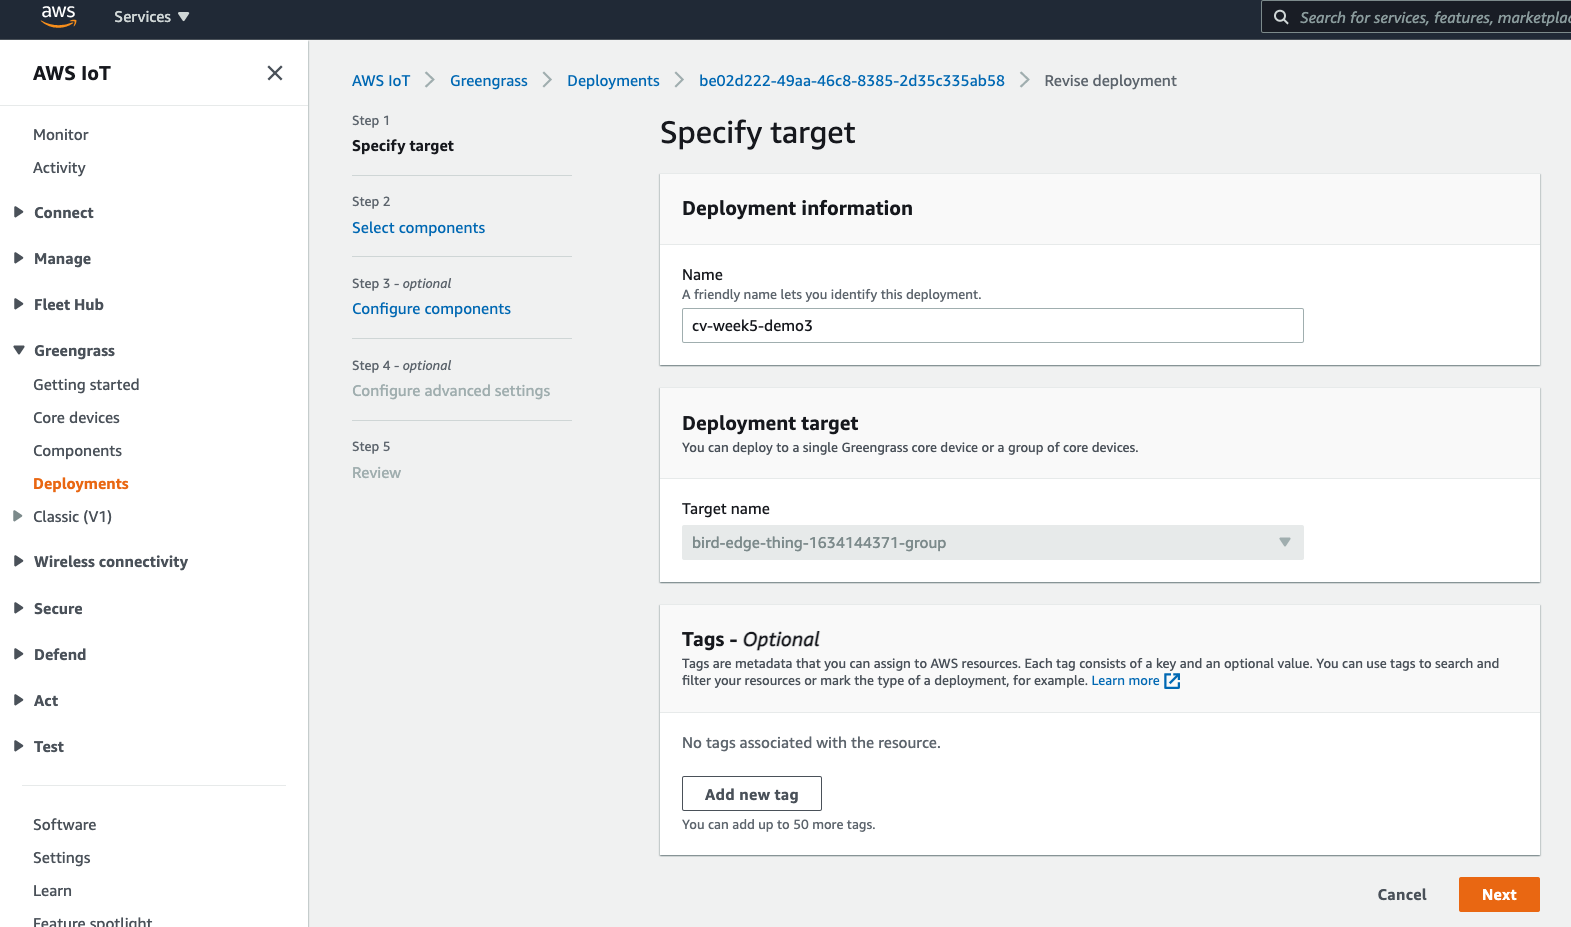Close the AWS IoT sidebar panel

(275, 73)
